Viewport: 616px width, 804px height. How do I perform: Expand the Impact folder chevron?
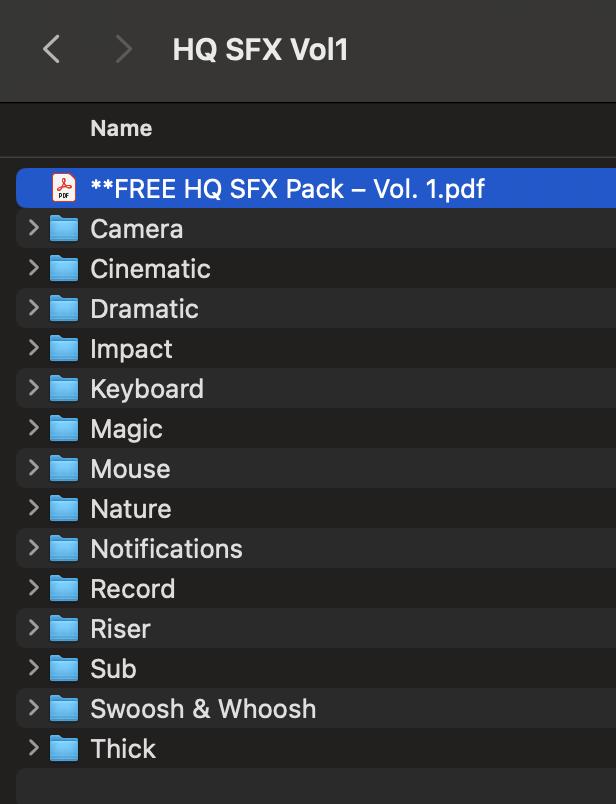pos(33,348)
